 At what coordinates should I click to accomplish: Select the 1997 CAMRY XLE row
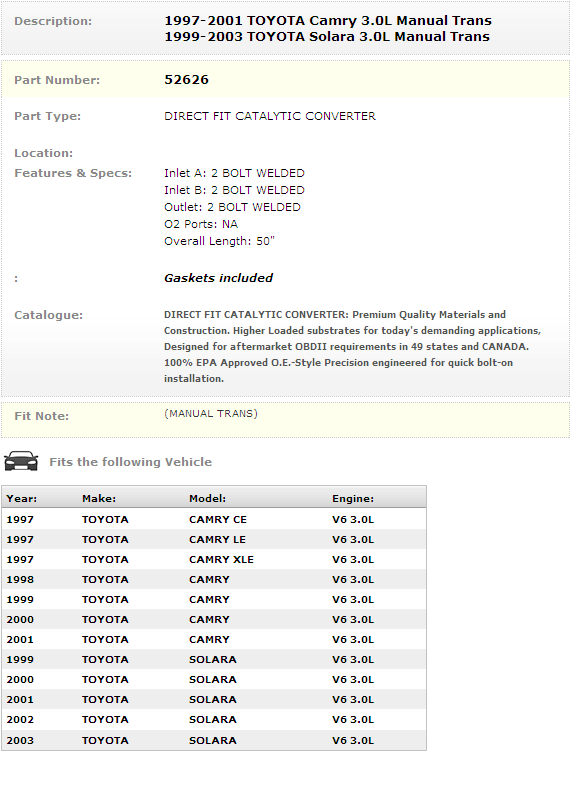coord(214,559)
